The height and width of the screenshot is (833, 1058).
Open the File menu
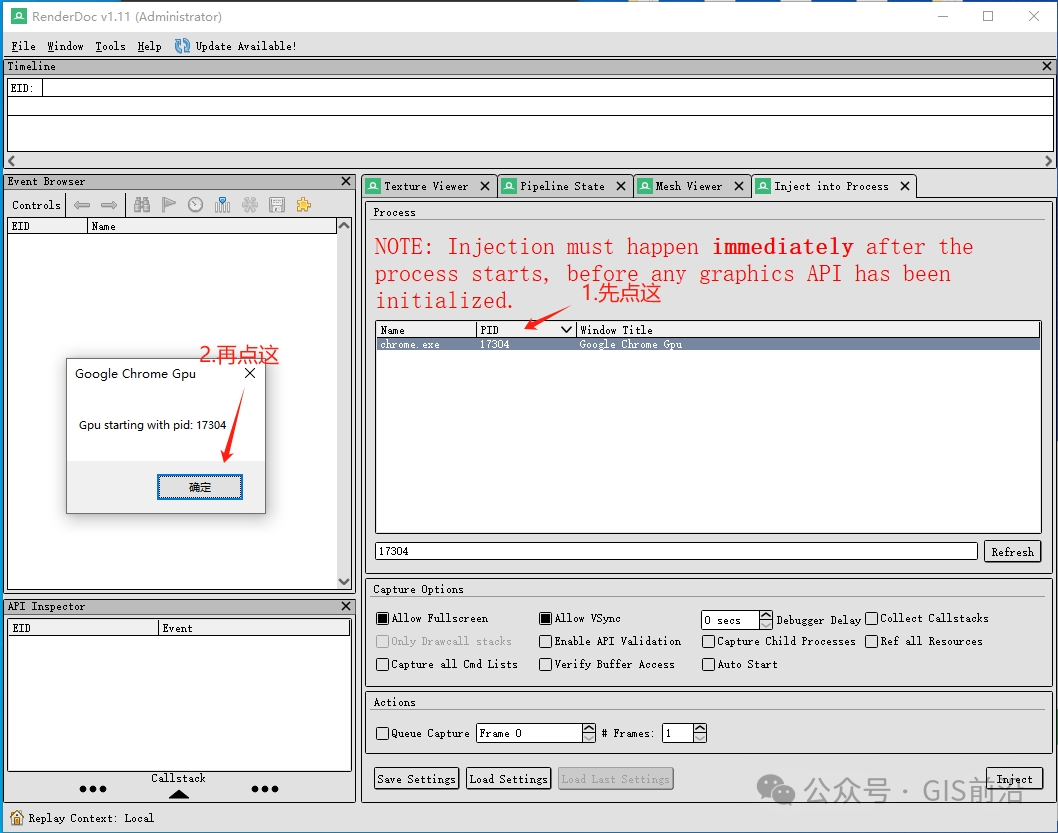click(24, 46)
